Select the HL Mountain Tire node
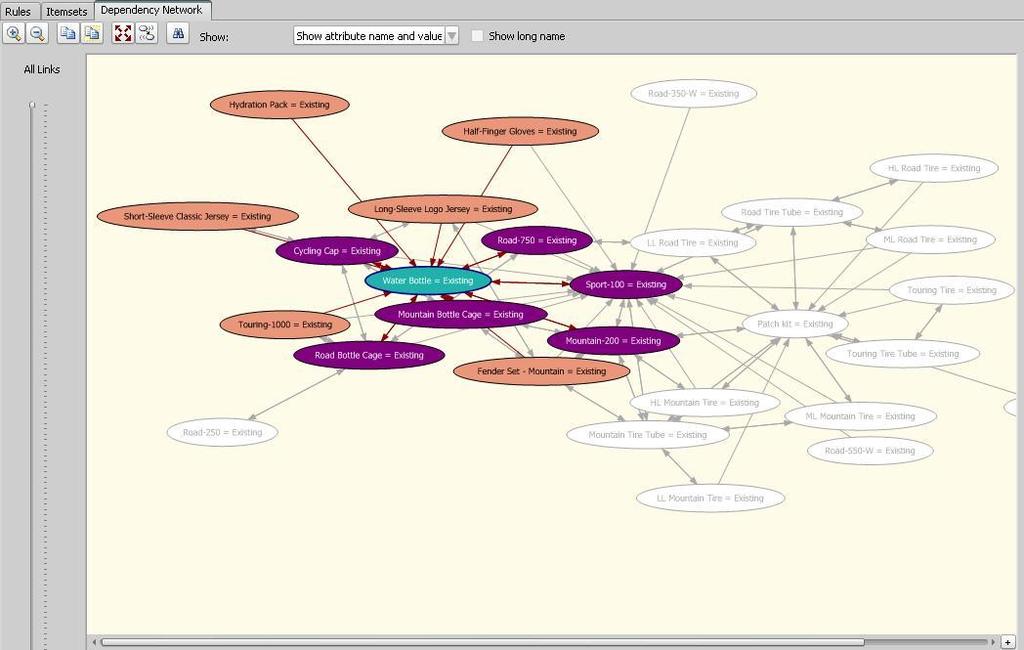The height and width of the screenshot is (650, 1024). (705, 402)
